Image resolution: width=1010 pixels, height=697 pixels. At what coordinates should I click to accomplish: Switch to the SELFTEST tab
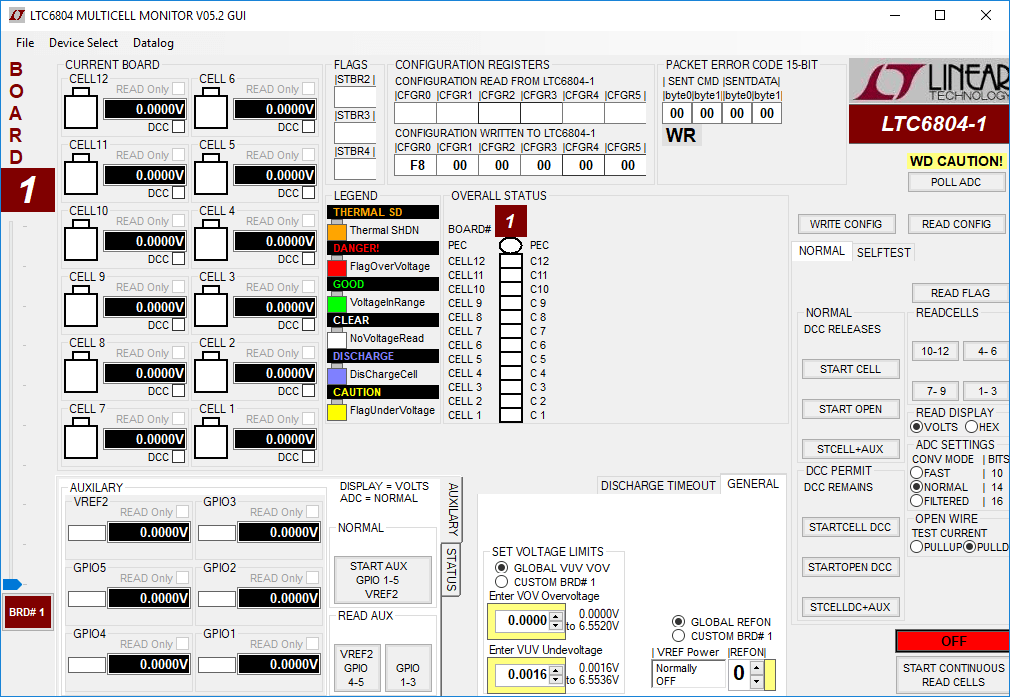883,253
